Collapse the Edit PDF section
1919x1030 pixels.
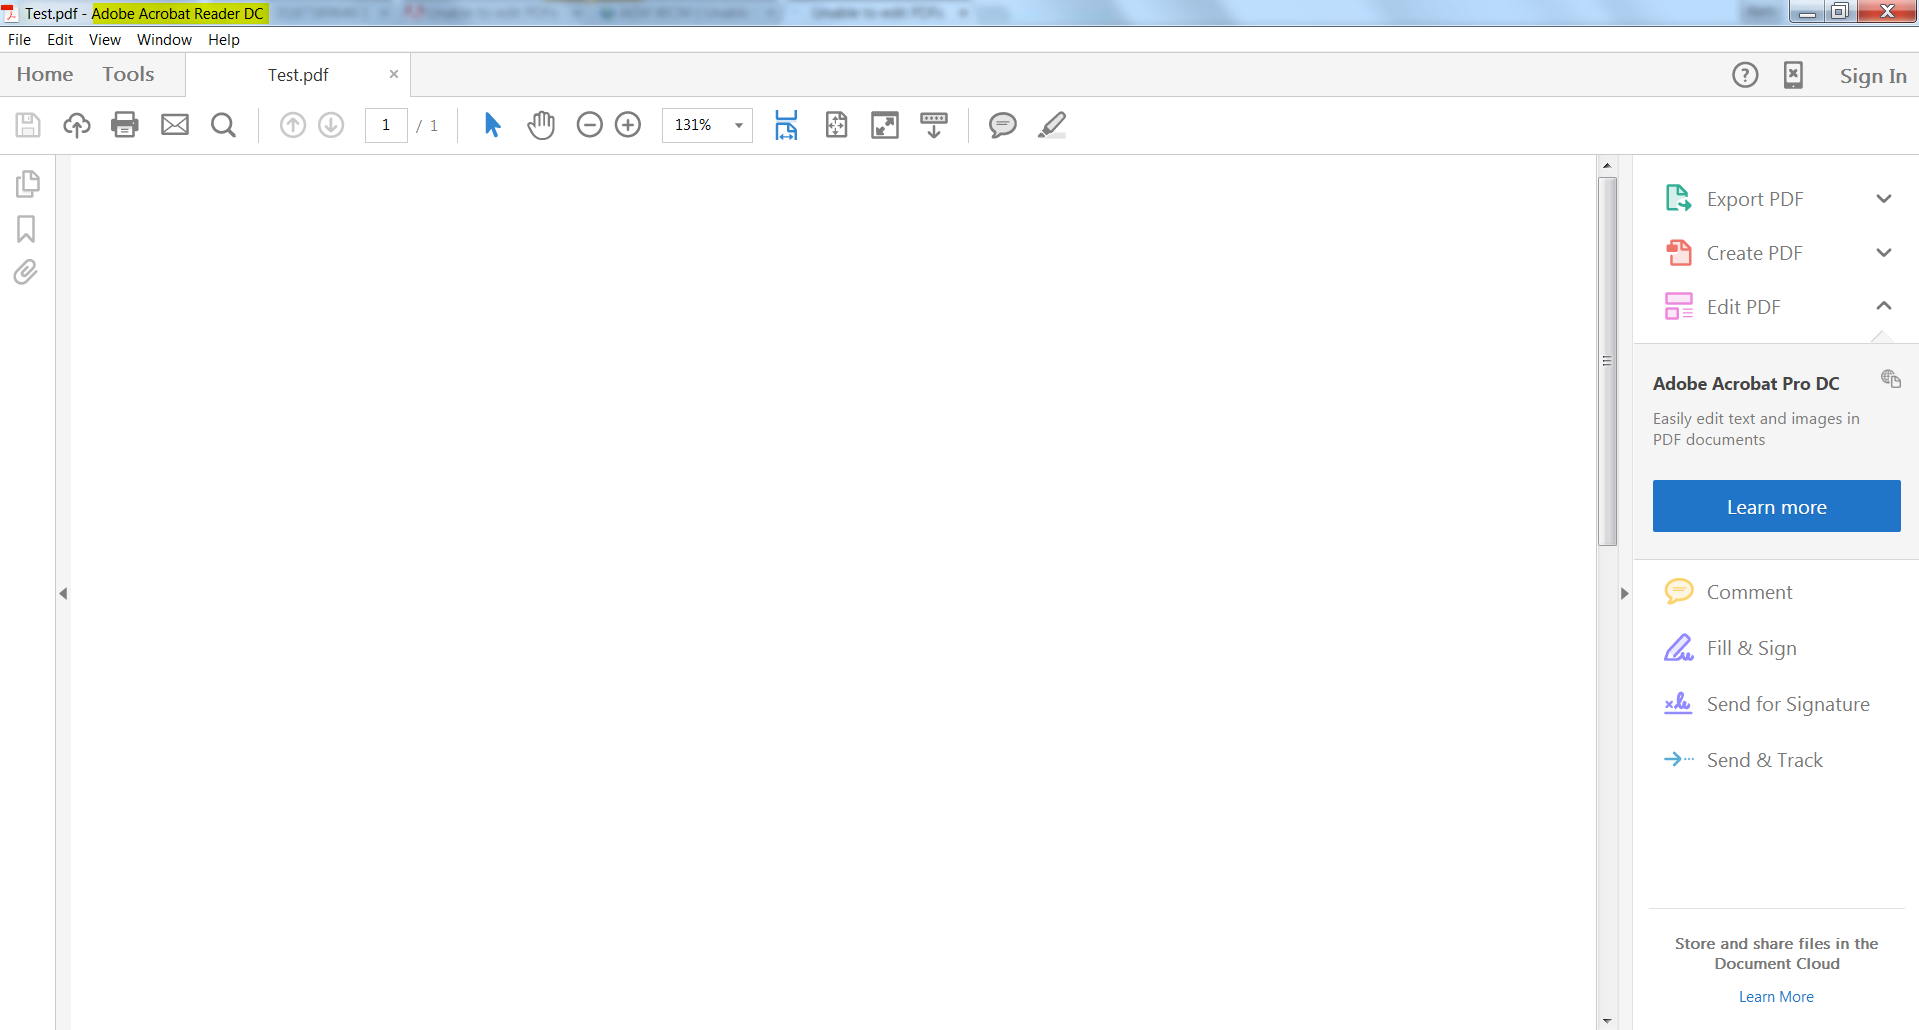(1884, 306)
